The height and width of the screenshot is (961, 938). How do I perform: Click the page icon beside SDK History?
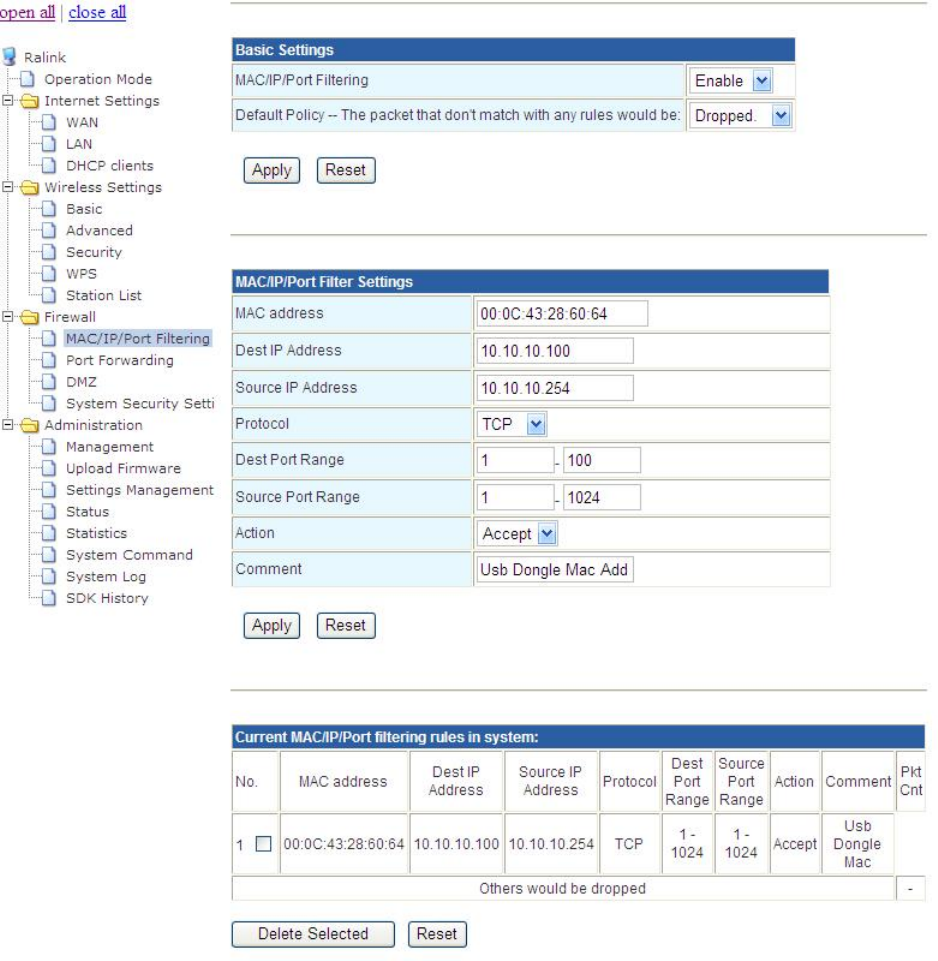tap(49, 598)
